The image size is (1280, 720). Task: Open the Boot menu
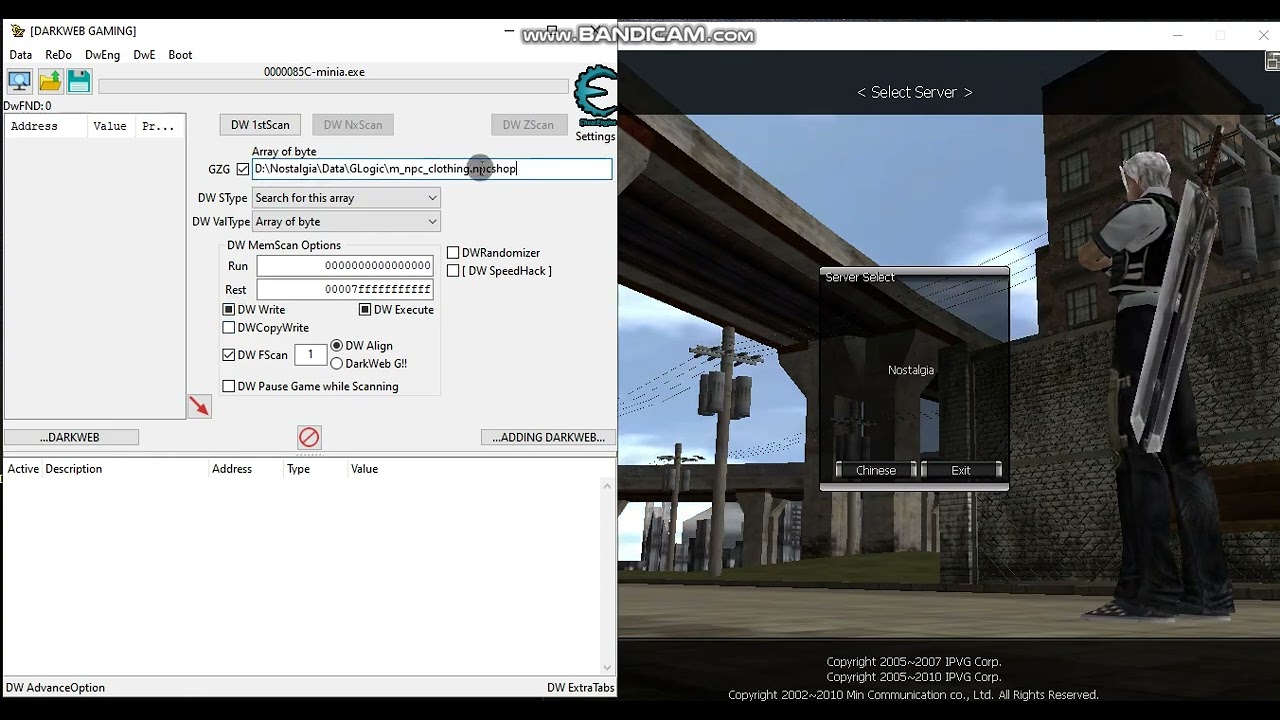(180, 55)
